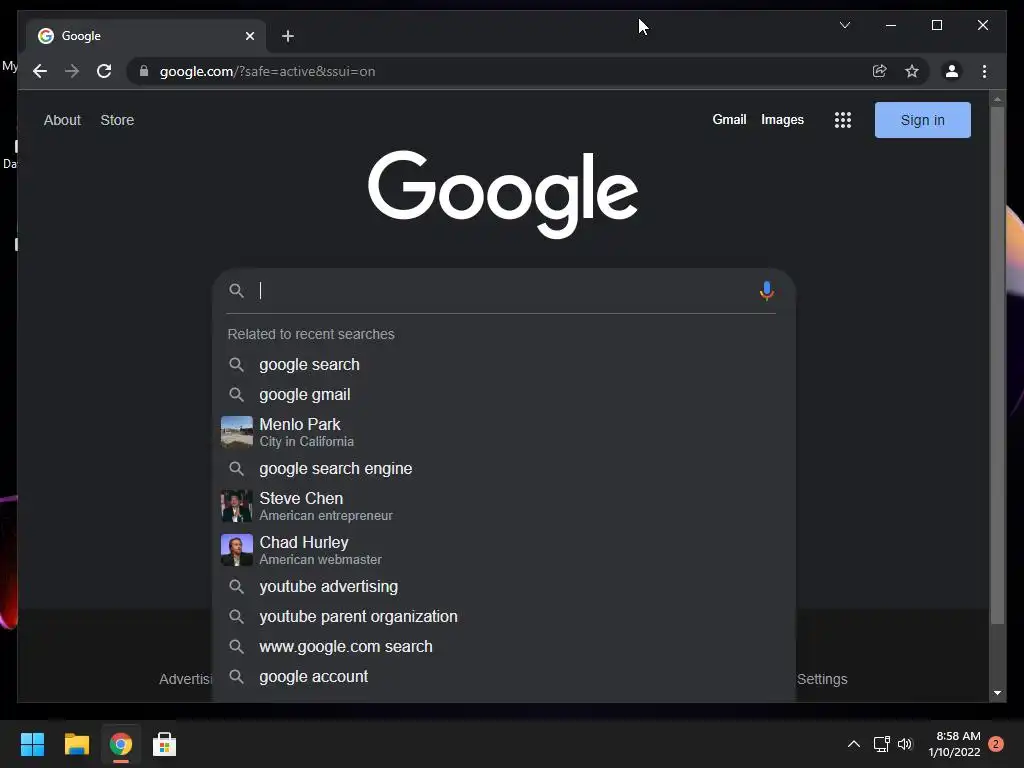Click the address bar URL
Image resolution: width=1024 pixels, height=768 pixels.
267,71
